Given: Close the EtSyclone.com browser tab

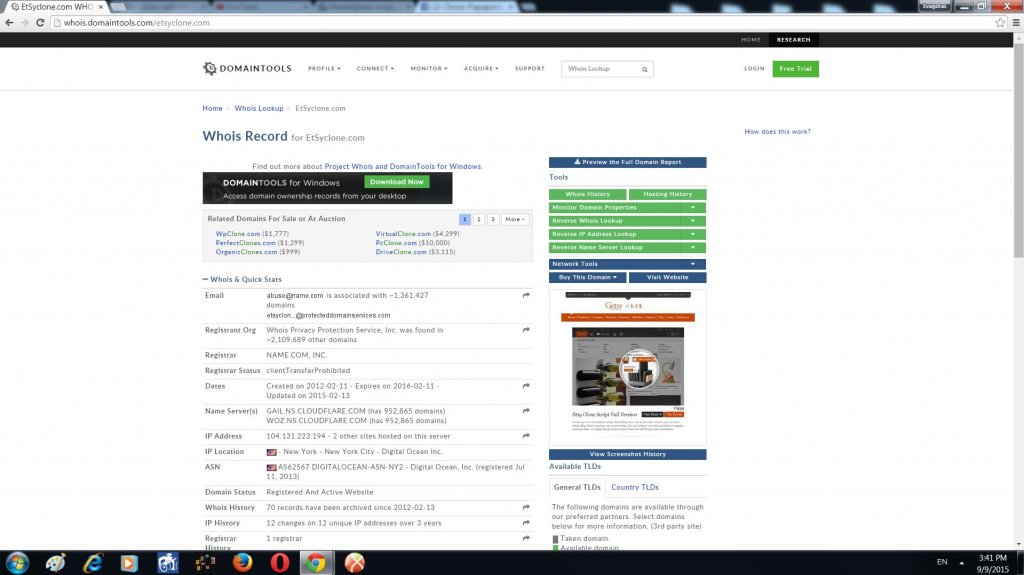Looking at the screenshot, I should click(x=101, y=7).
